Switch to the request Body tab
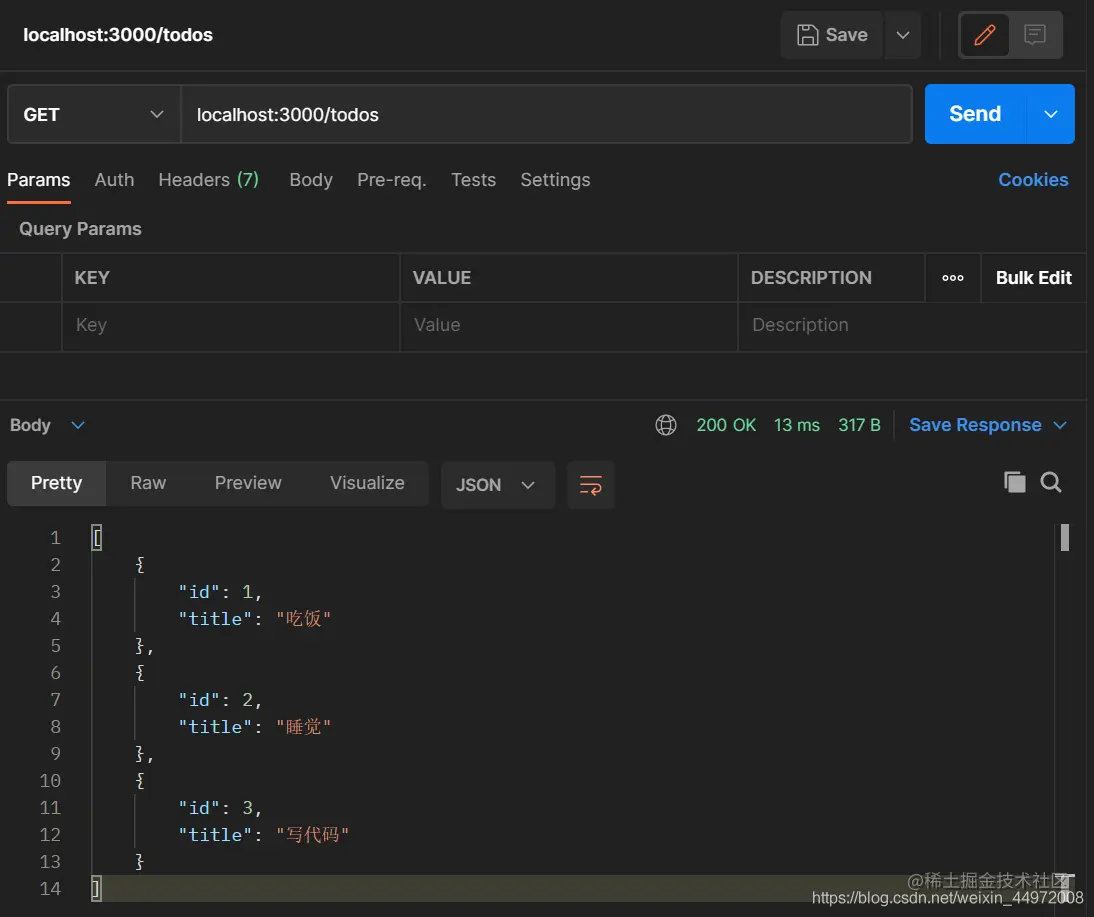Viewport: 1094px width, 917px height. pos(311,180)
